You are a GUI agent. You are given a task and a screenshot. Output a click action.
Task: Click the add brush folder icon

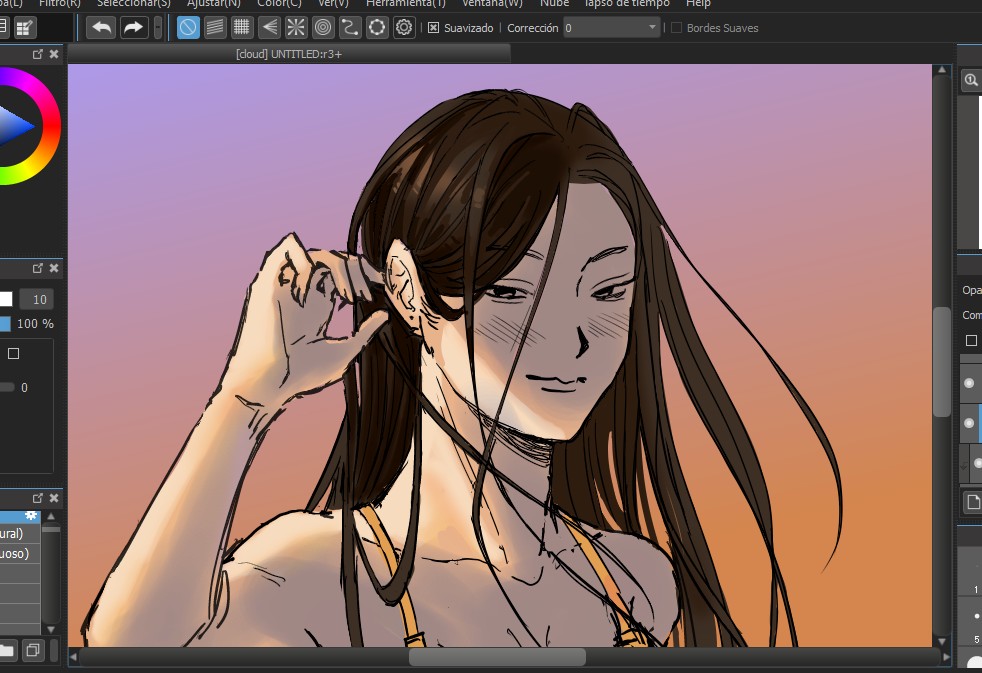point(7,650)
